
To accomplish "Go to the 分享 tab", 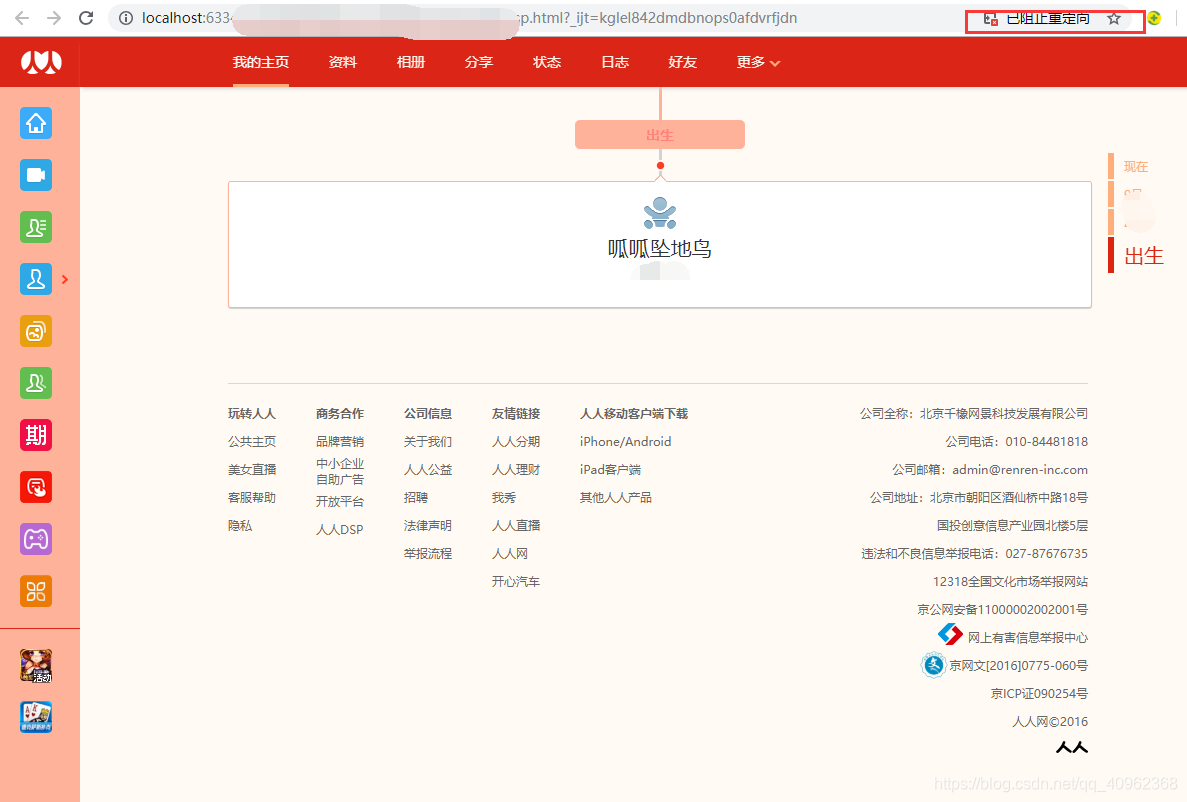I will pyautogui.click(x=478, y=62).
